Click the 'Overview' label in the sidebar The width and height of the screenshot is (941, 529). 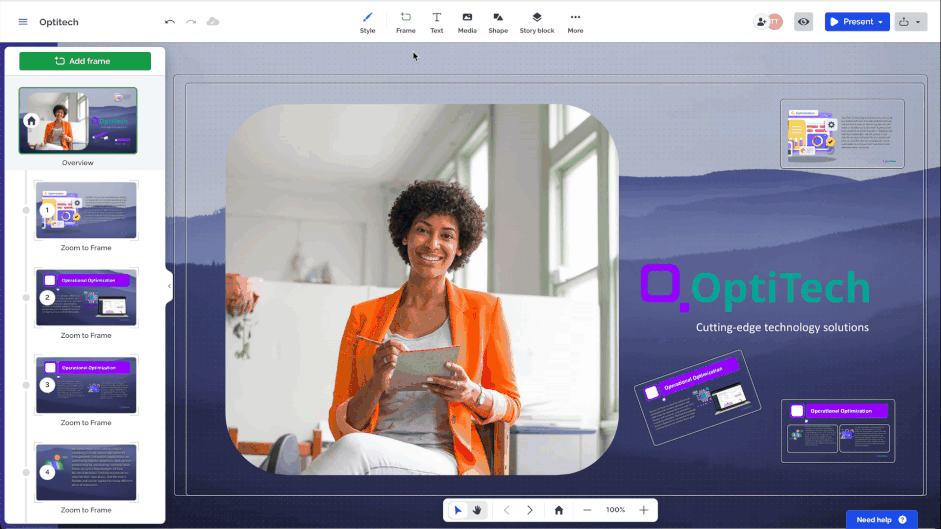[77, 163]
